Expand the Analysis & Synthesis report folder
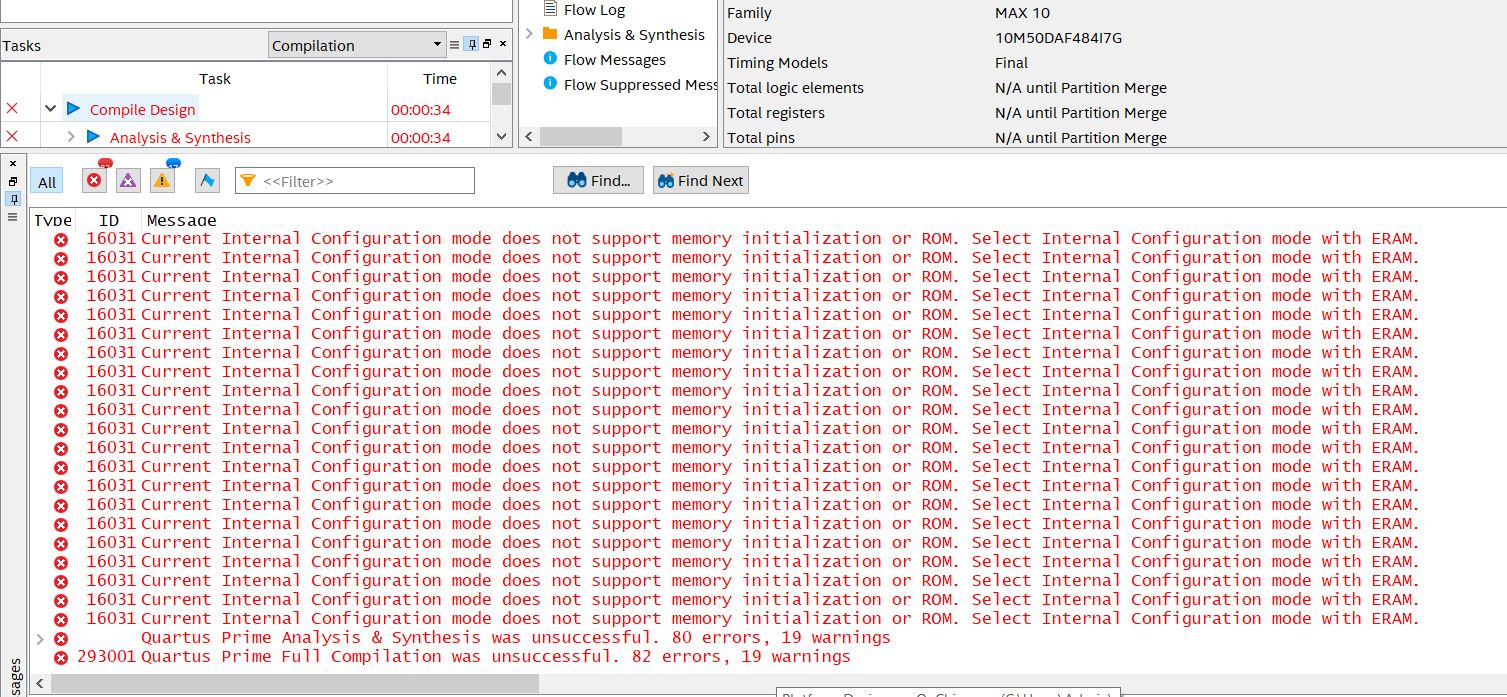The width and height of the screenshot is (1507, 697). (x=530, y=34)
